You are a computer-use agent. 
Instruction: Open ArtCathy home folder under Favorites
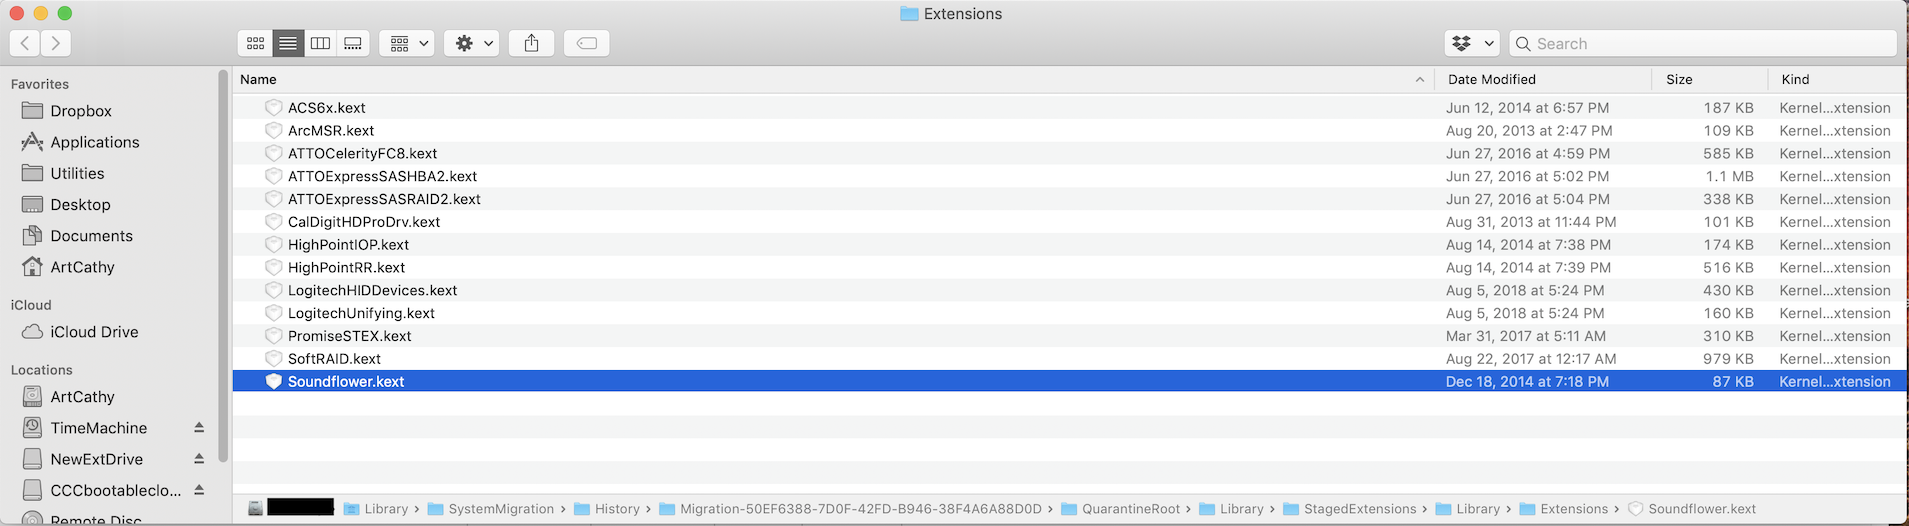(82, 267)
